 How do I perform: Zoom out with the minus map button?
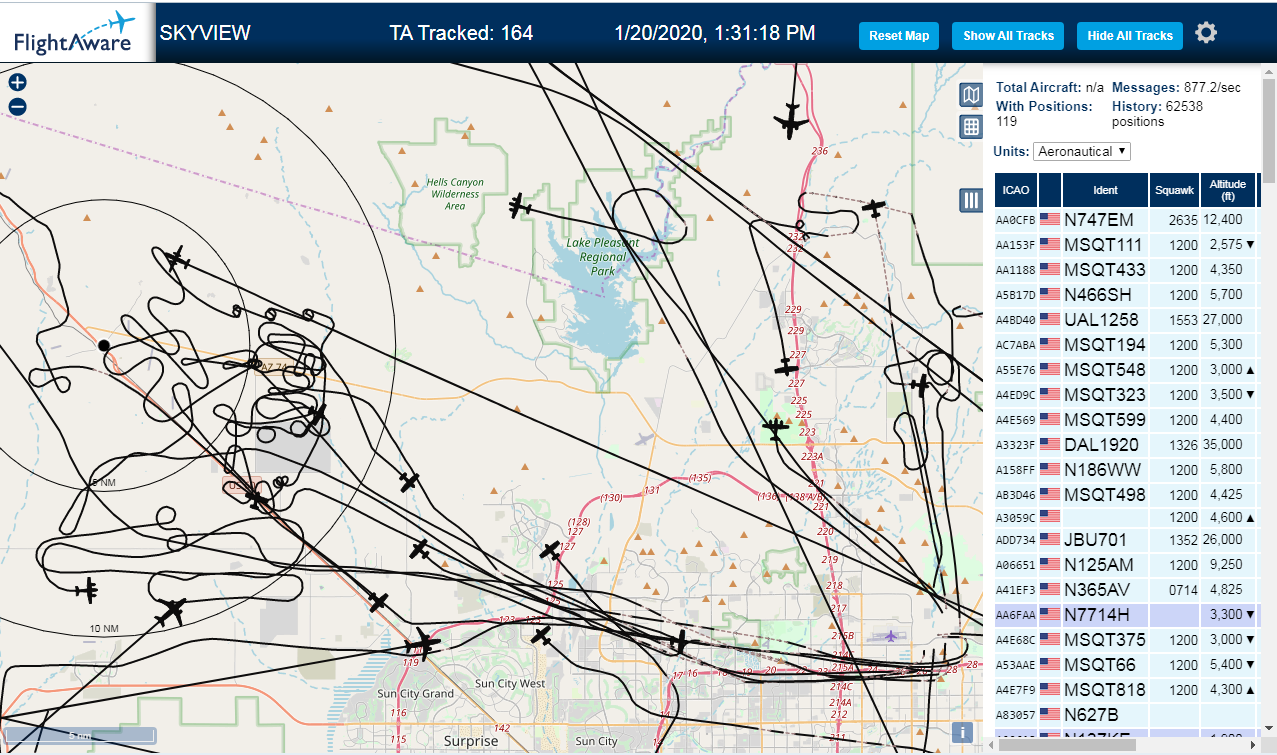pos(17,107)
